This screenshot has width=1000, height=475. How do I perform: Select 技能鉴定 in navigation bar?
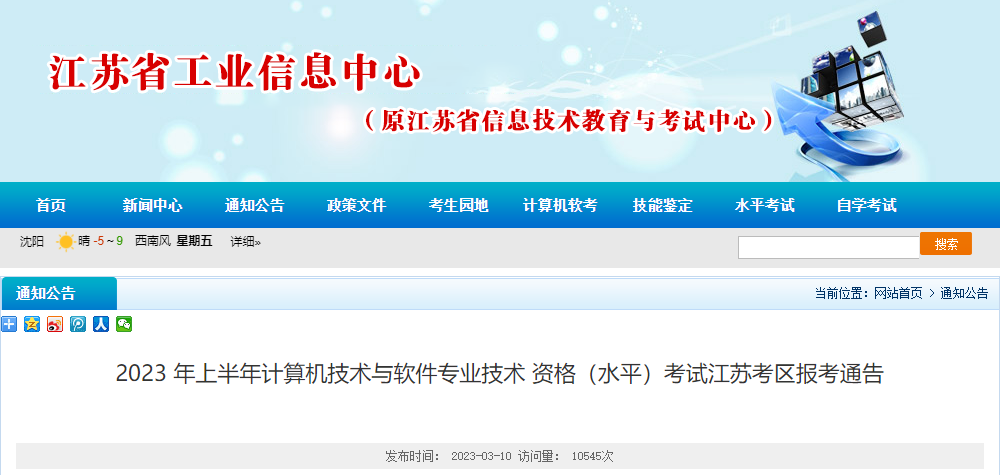click(x=663, y=205)
